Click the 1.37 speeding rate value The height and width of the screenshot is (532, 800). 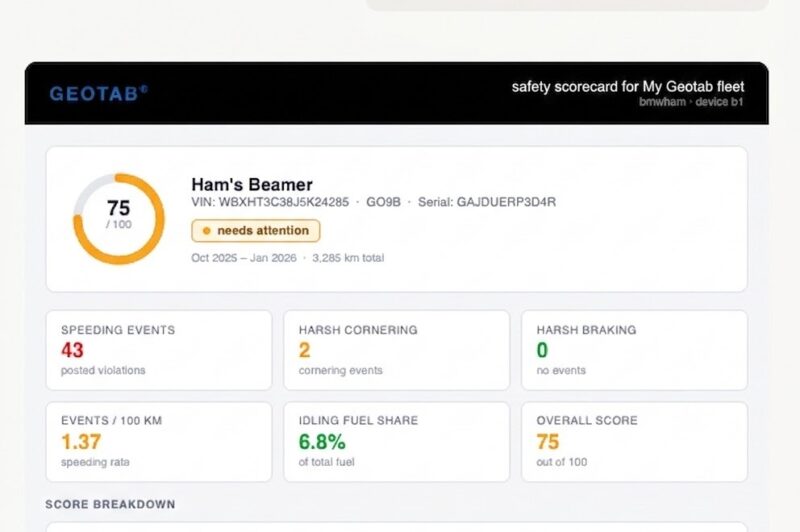coord(81,442)
